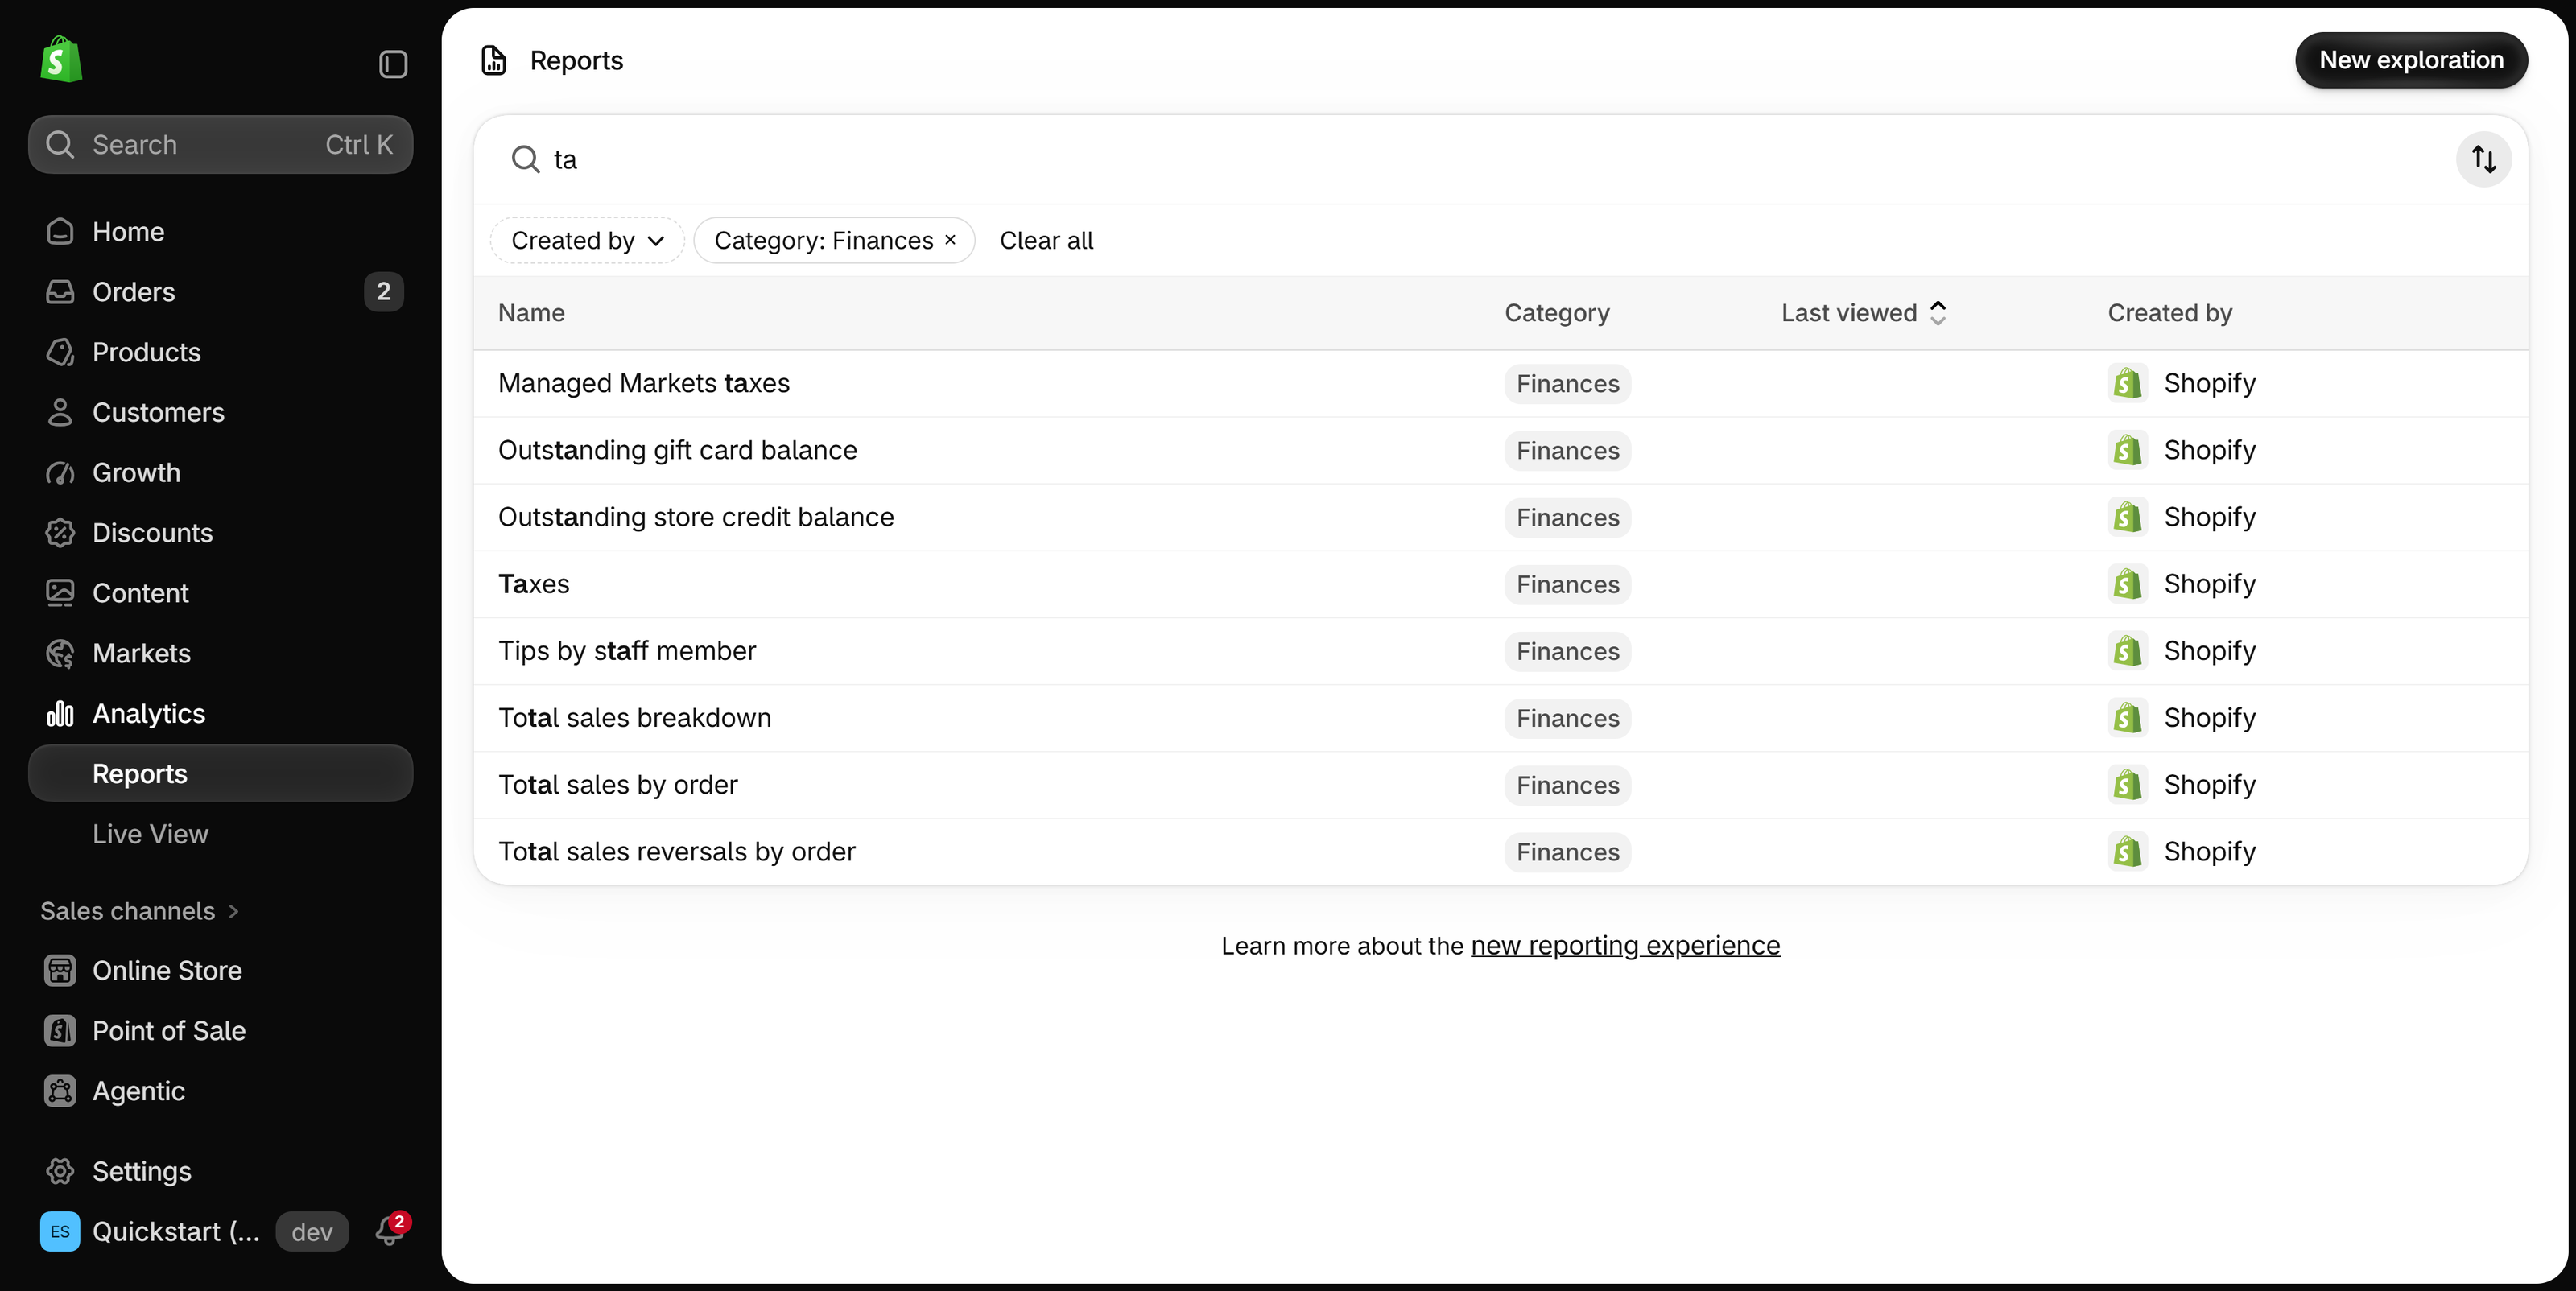
Task: Open Analytics in the sidebar
Action: pos(220,714)
